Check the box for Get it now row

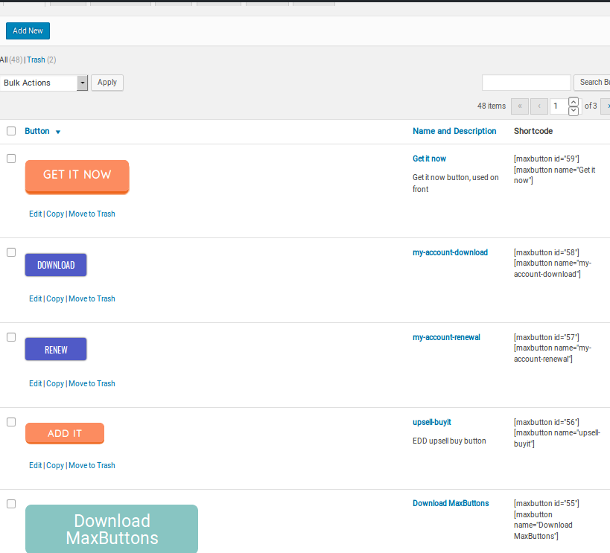coord(12,158)
